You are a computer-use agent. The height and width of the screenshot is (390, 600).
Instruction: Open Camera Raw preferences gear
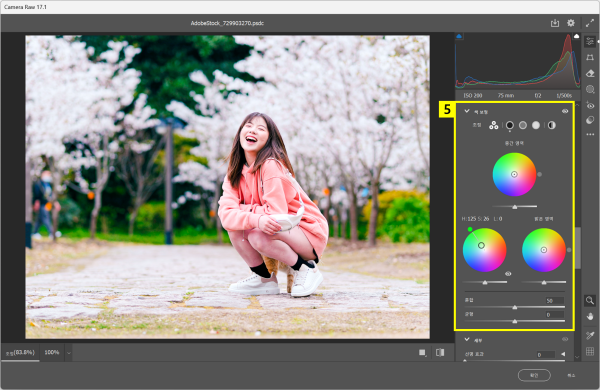coord(571,23)
